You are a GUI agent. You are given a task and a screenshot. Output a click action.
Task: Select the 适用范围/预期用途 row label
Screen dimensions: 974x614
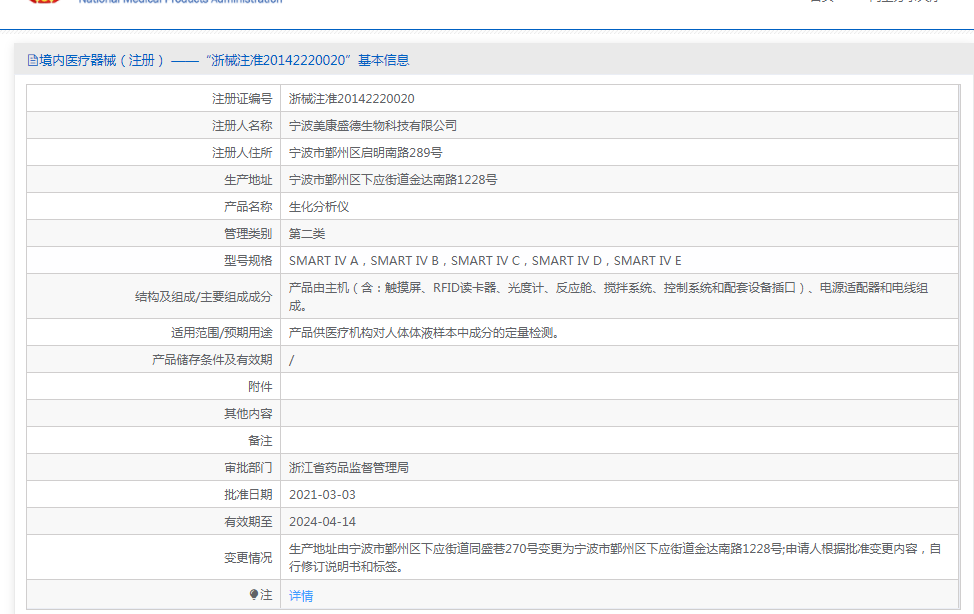221,332
